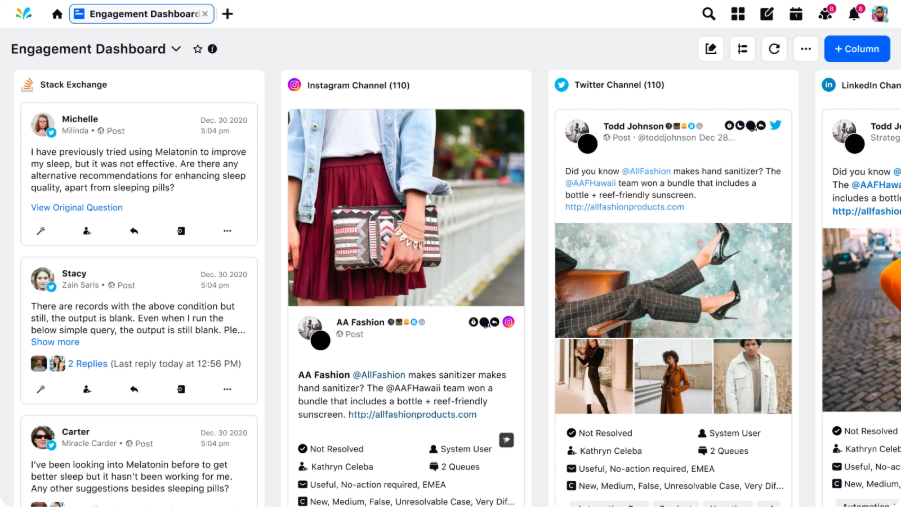Refresh the dashboard

click(774, 49)
